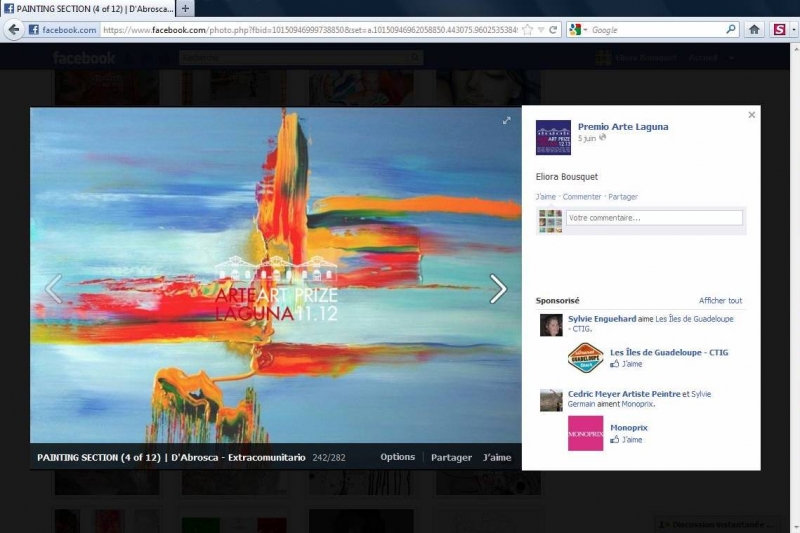The image size is (800, 533).
Task: Click the Votre commentaire input field
Action: point(654,218)
